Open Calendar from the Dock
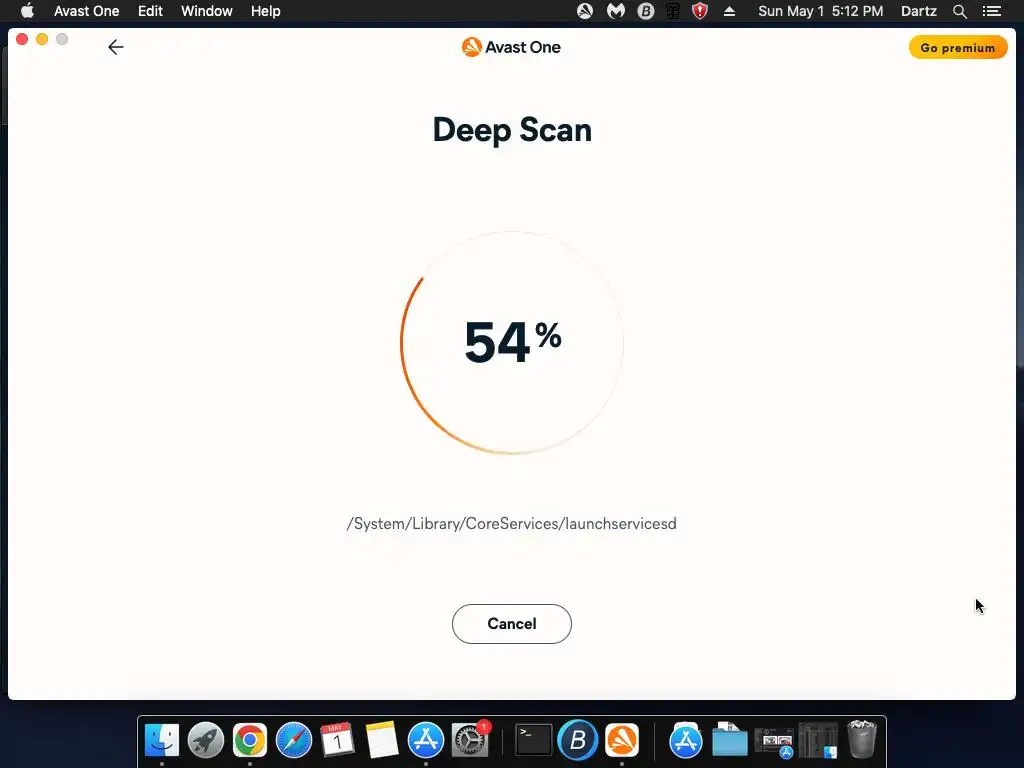The image size is (1024, 768). point(338,741)
